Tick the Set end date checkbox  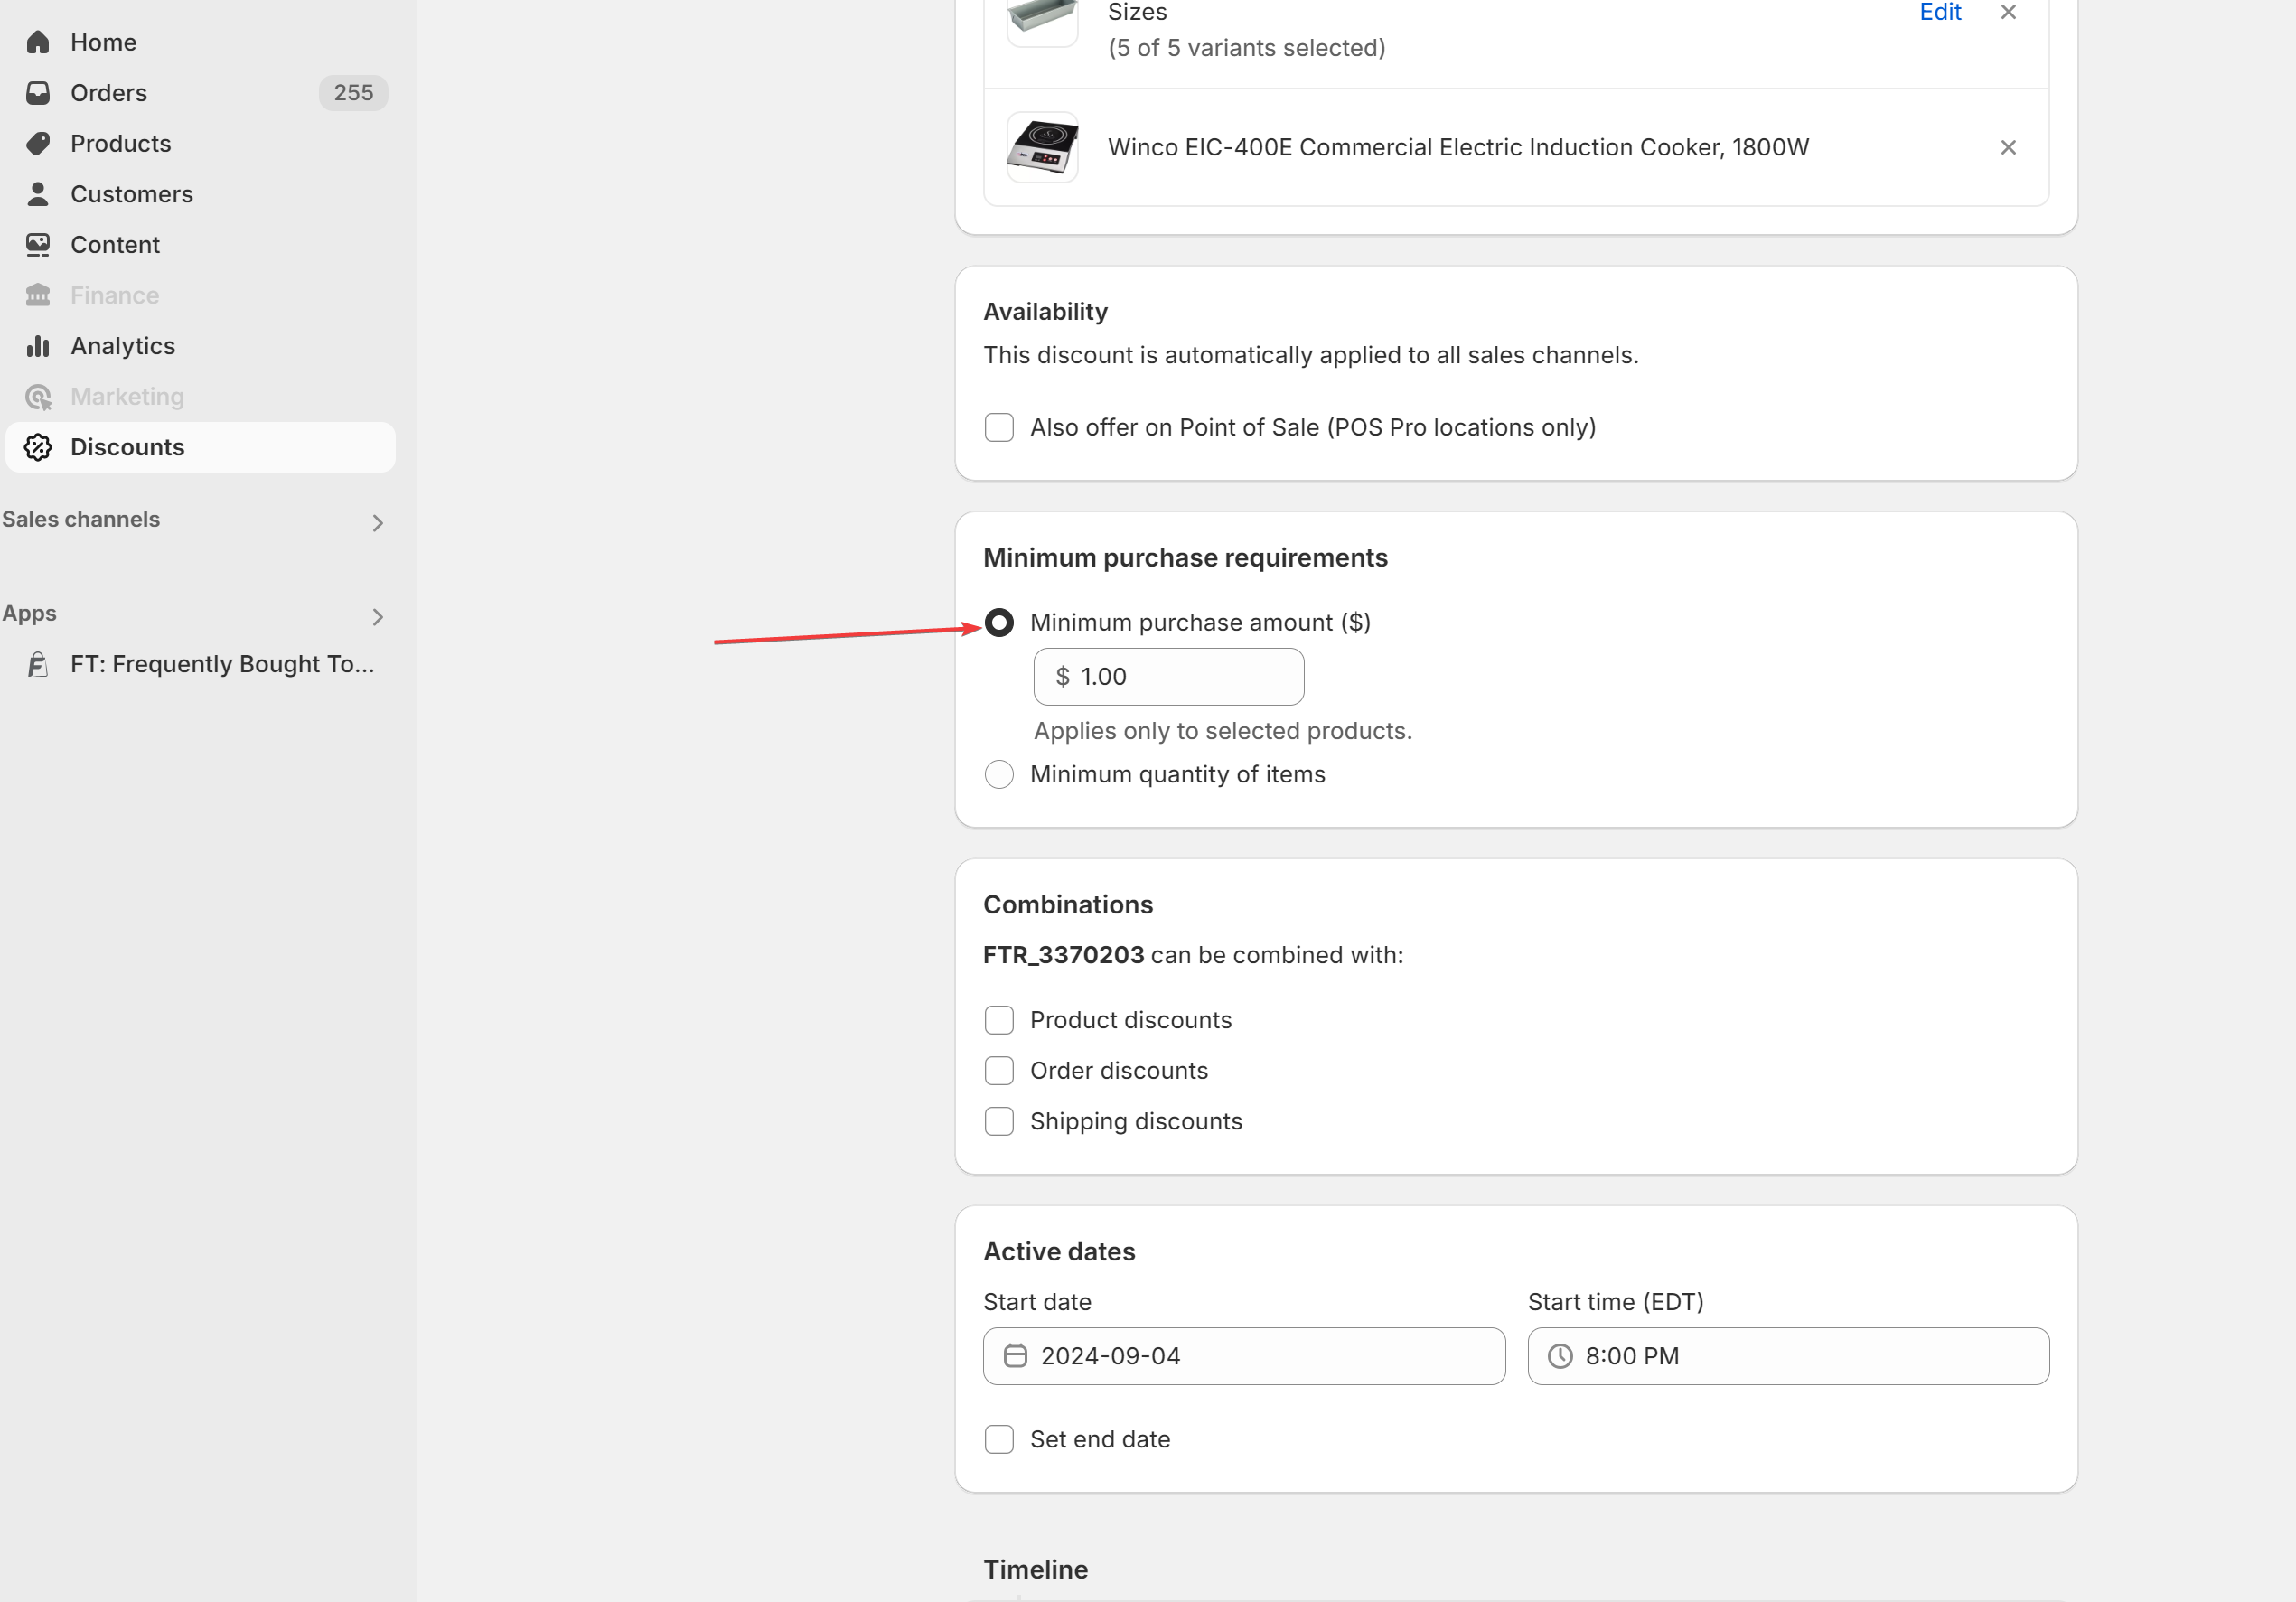[999, 1440]
